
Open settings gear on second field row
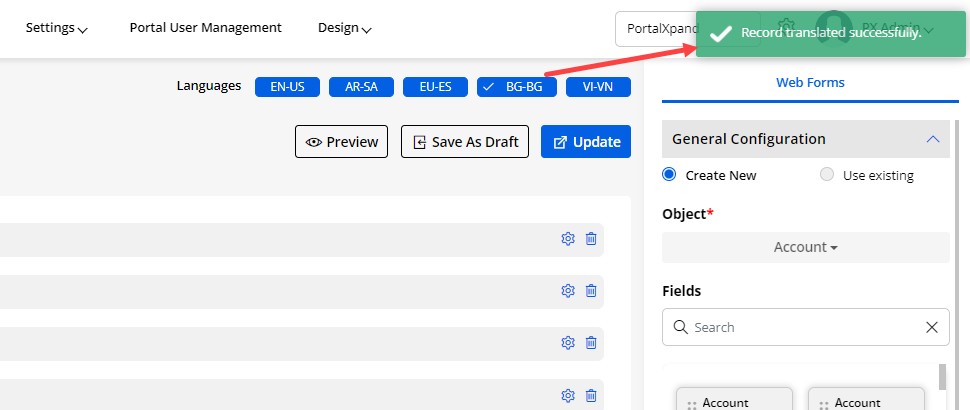point(568,291)
